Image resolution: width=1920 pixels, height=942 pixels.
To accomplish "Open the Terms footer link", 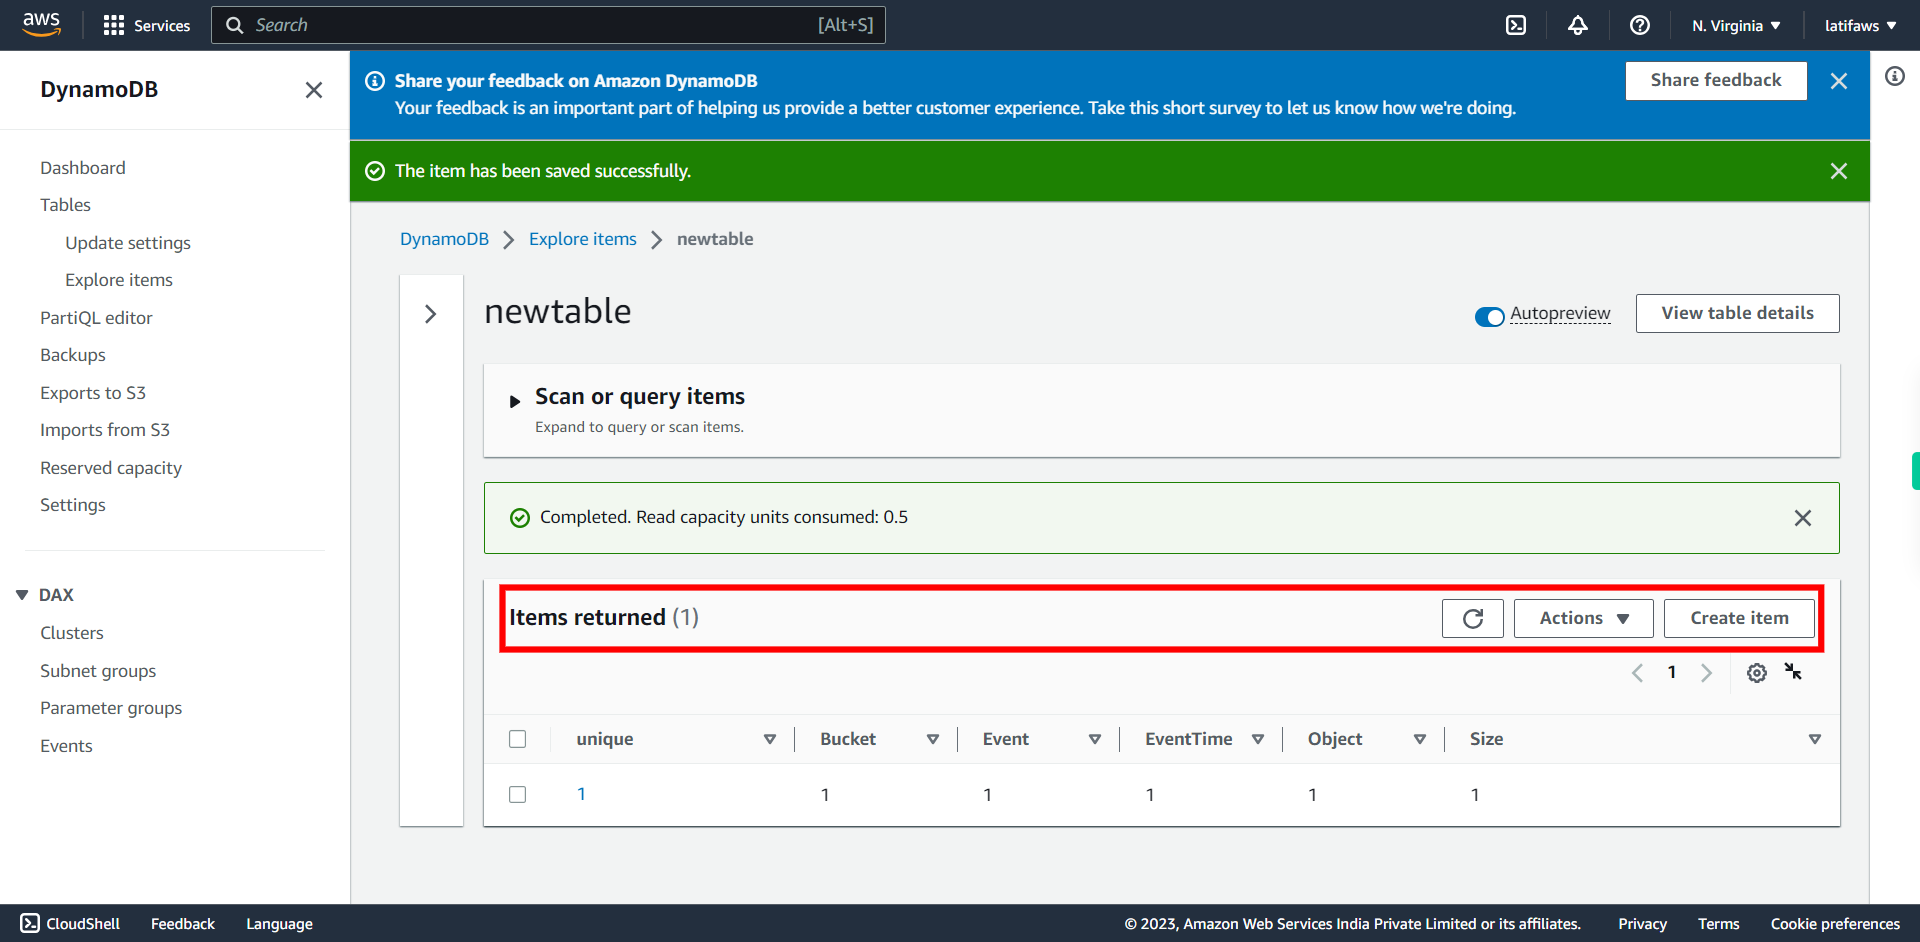I will coord(1718,924).
